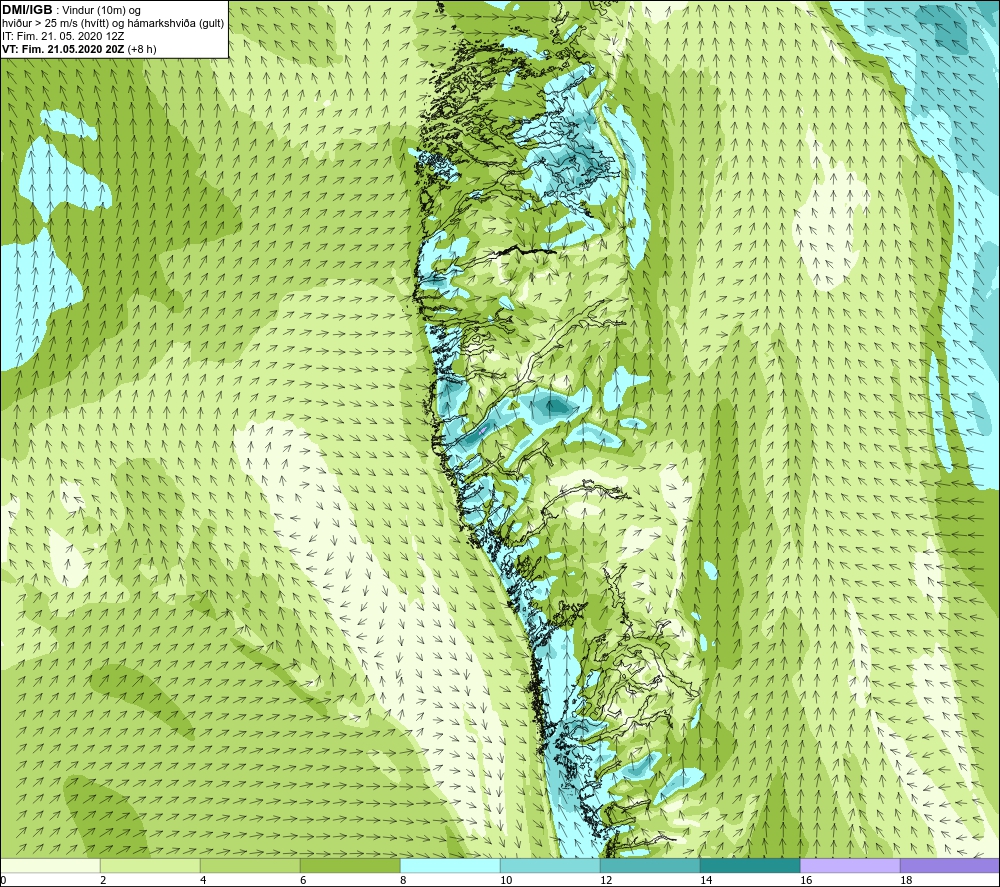Click the title line "DMI/IGB : Vindur (10m) og"
Image resolution: width=1000 pixels, height=887 pixels.
(x=71, y=10)
